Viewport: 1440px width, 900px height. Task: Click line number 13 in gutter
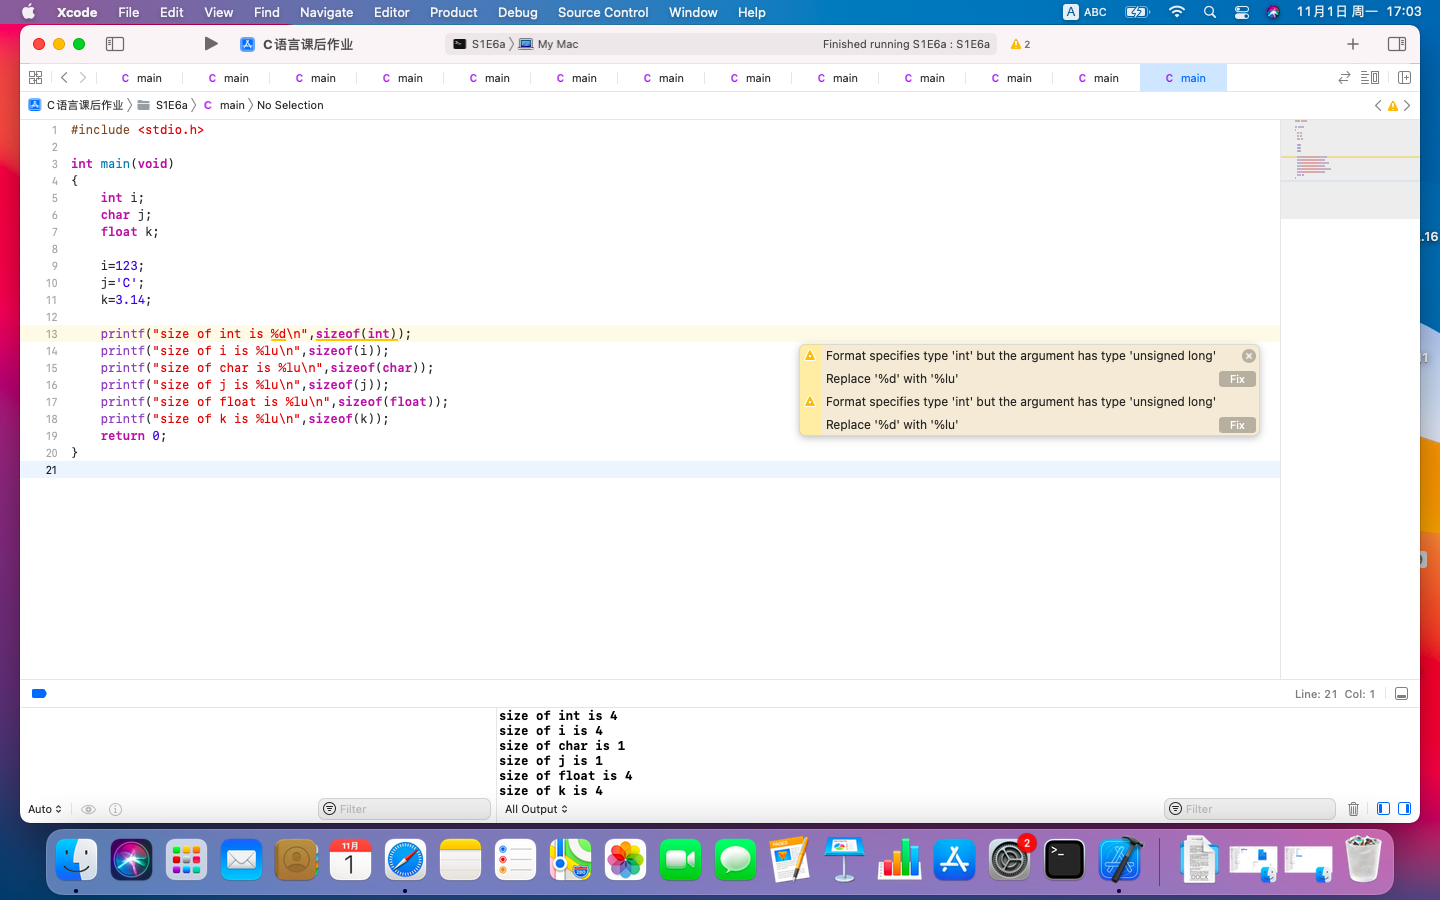point(51,334)
